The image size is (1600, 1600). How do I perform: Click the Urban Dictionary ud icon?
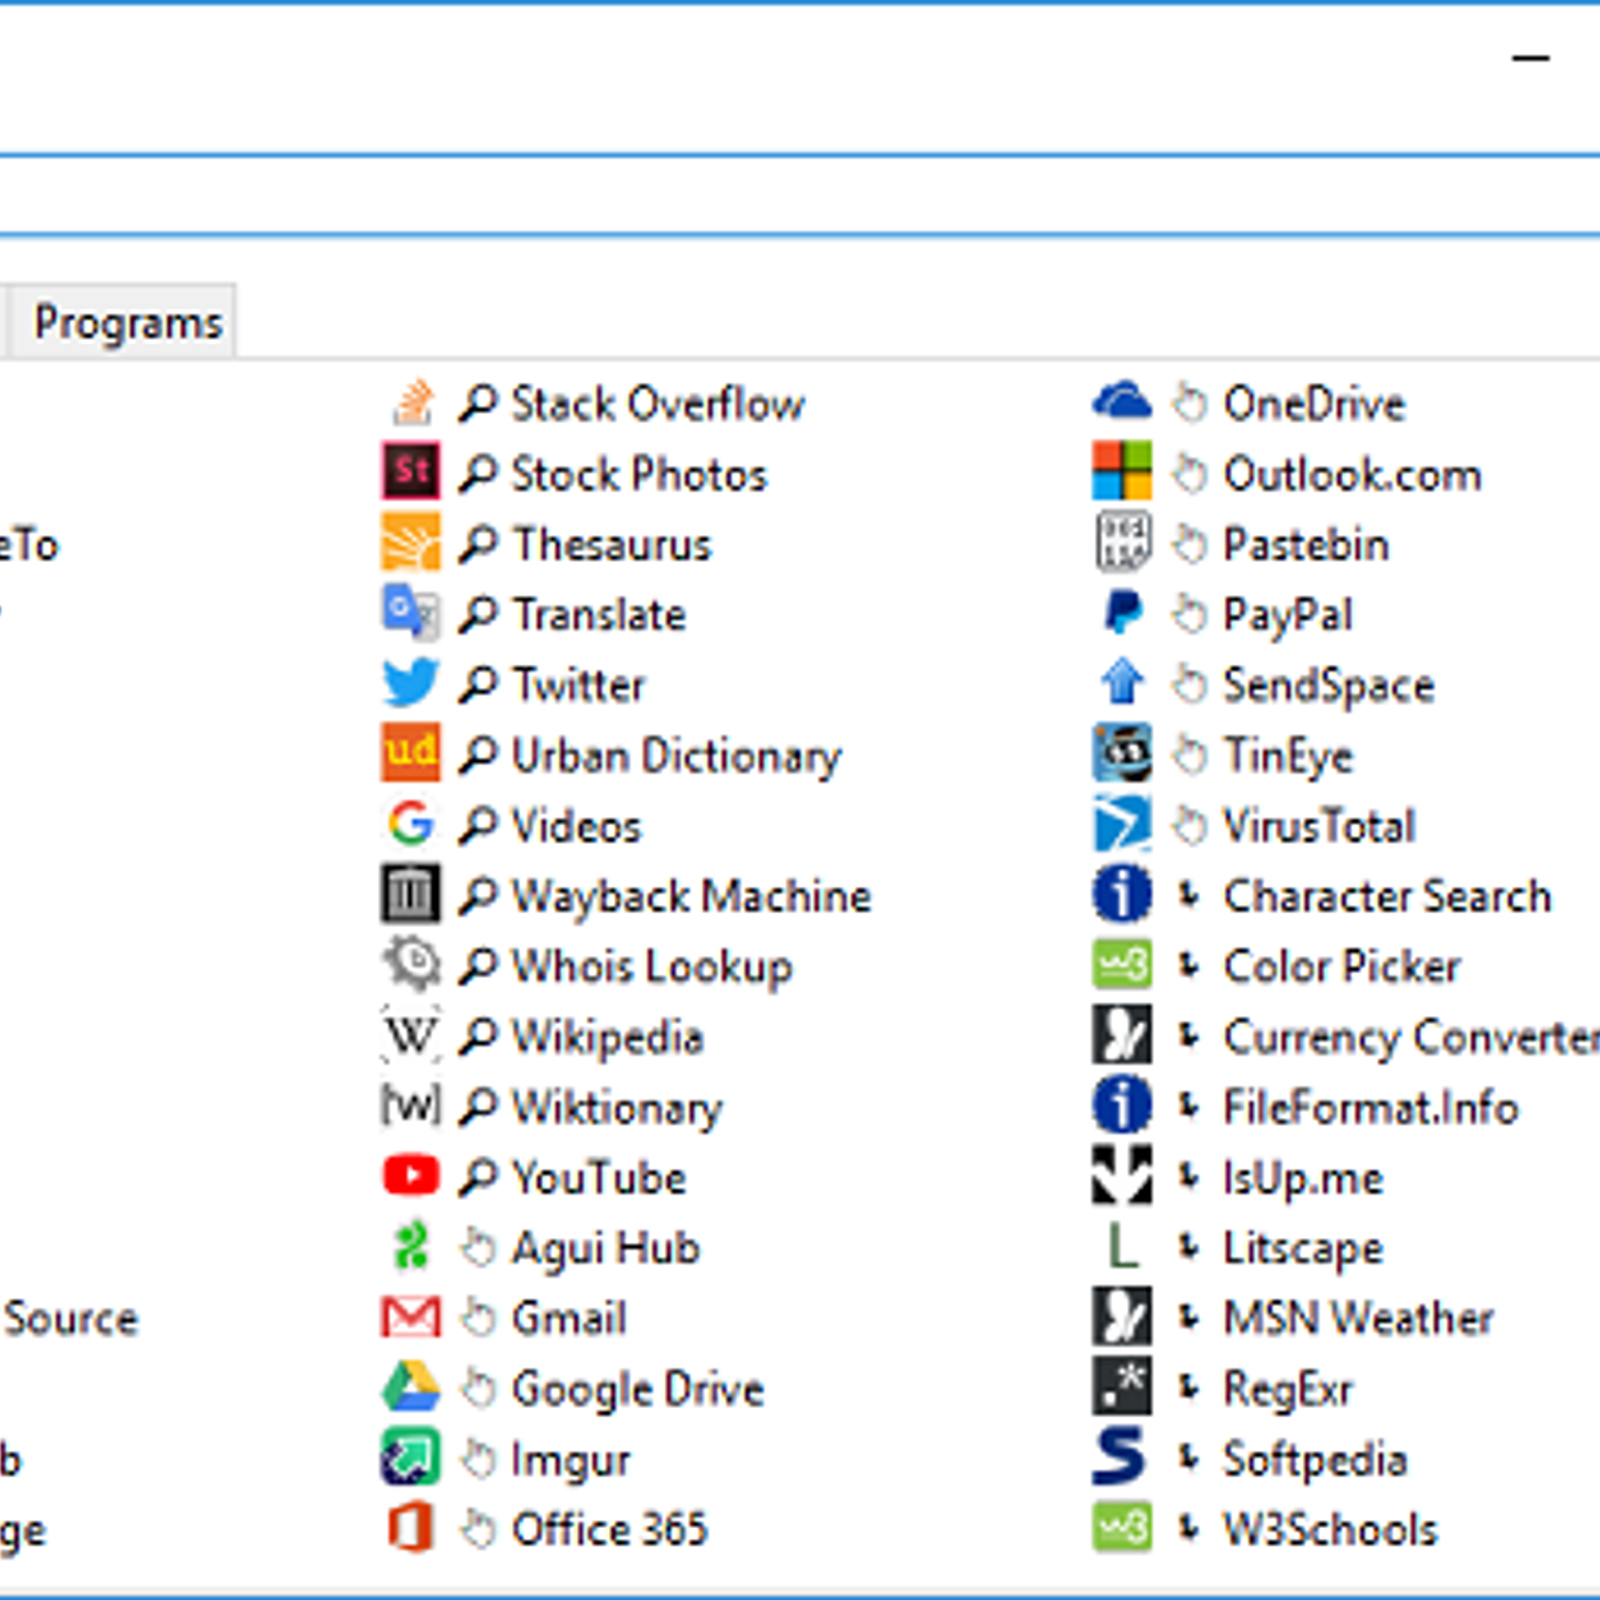point(411,753)
